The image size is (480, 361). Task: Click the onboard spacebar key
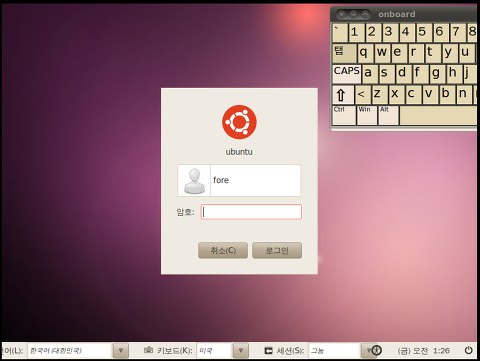[x=438, y=115]
